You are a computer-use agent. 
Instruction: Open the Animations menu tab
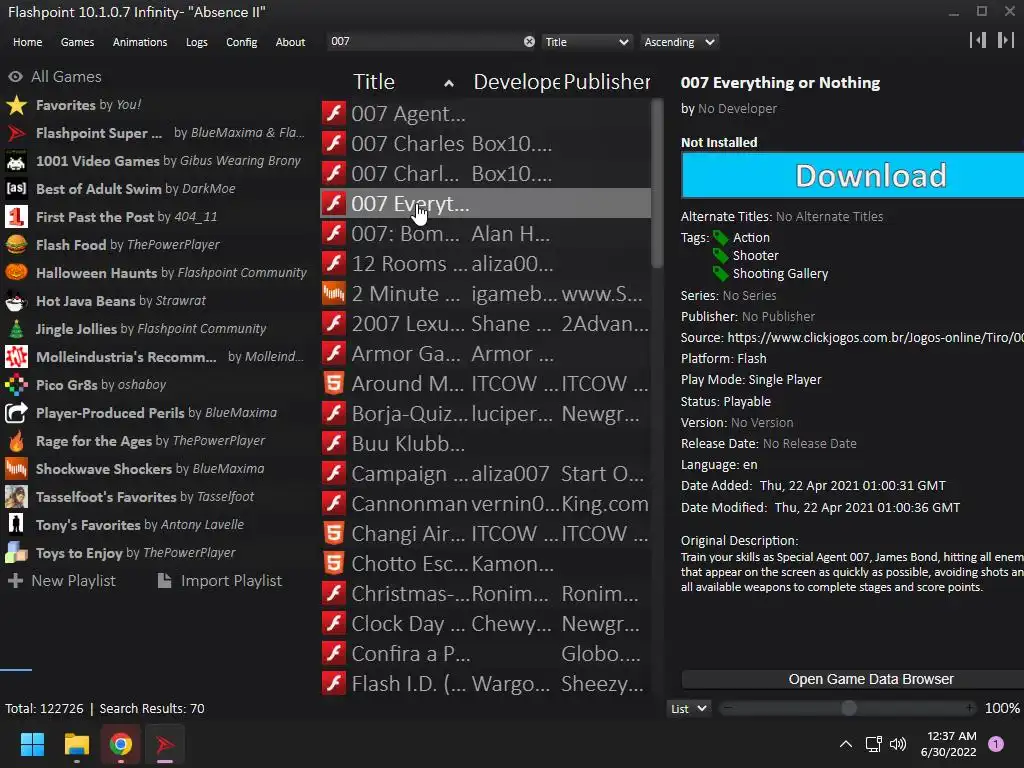[140, 42]
